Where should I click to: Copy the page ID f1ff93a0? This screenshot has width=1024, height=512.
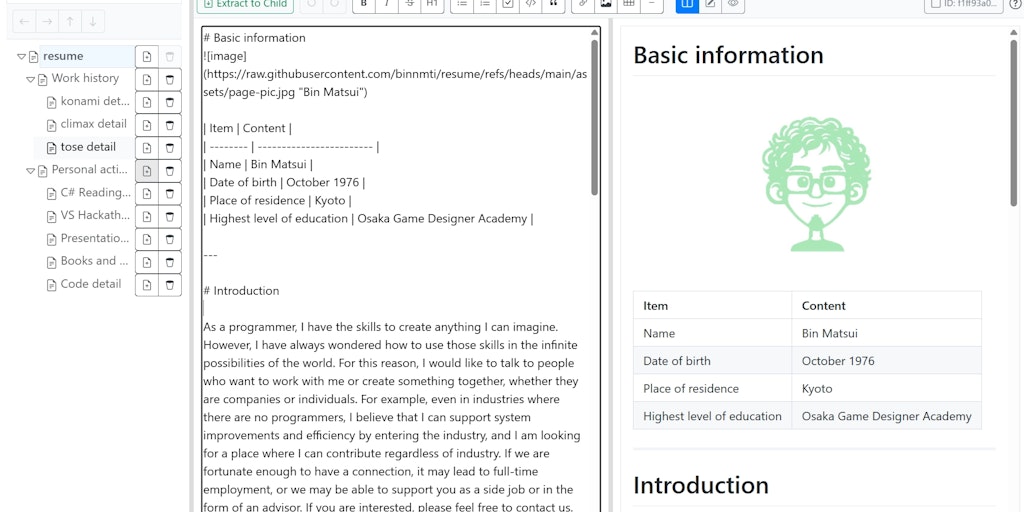963,3
